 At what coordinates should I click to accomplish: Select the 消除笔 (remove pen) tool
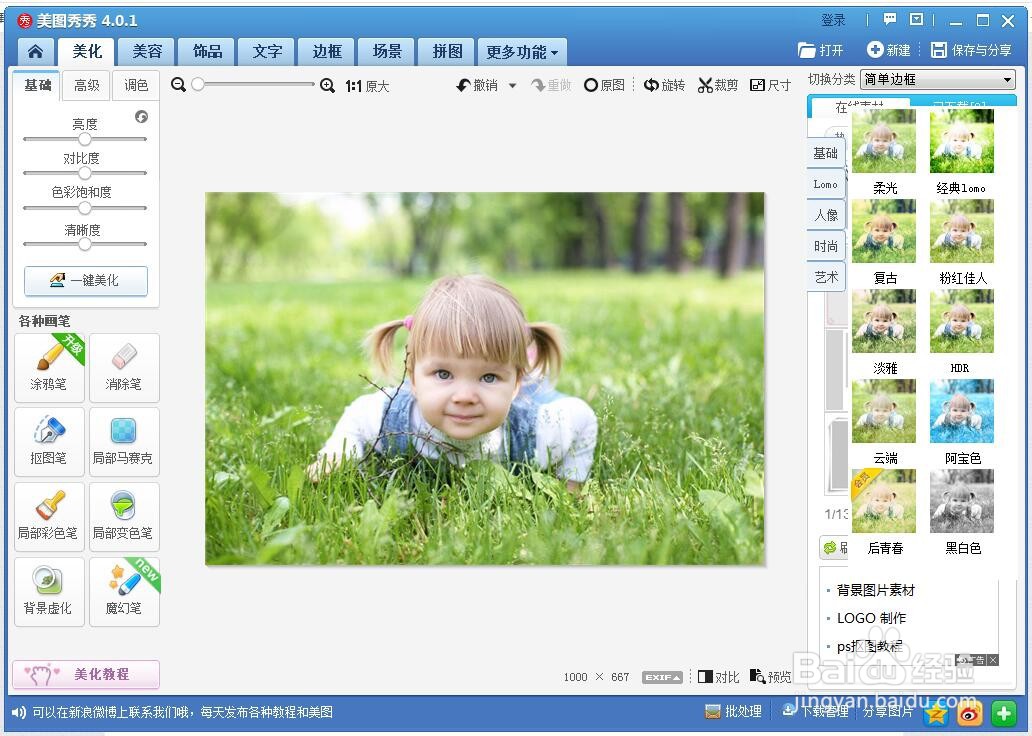click(x=123, y=367)
